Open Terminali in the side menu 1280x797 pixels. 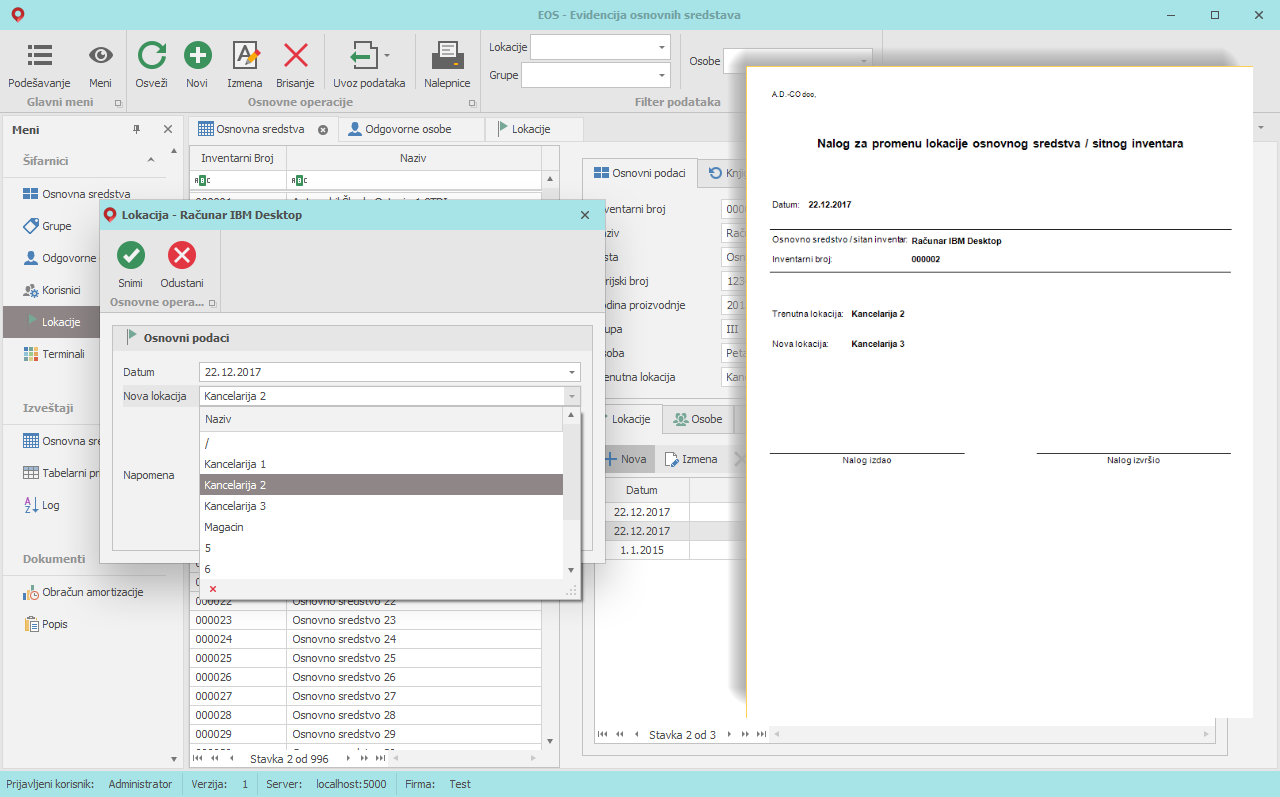[54, 354]
